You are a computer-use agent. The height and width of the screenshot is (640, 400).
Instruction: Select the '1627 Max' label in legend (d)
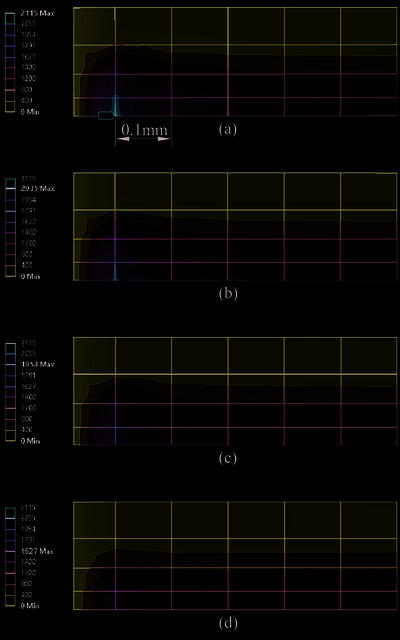(x=37, y=551)
